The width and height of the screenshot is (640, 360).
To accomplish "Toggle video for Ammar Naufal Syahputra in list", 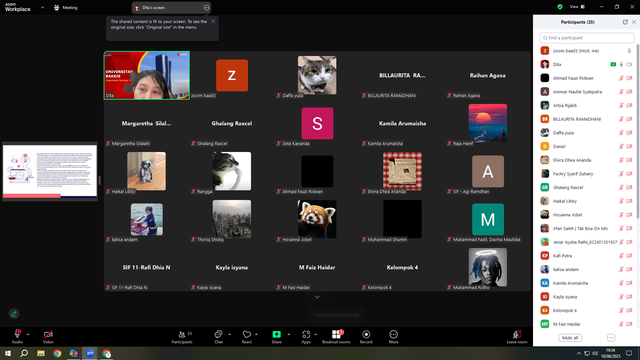I will point(629,92).
